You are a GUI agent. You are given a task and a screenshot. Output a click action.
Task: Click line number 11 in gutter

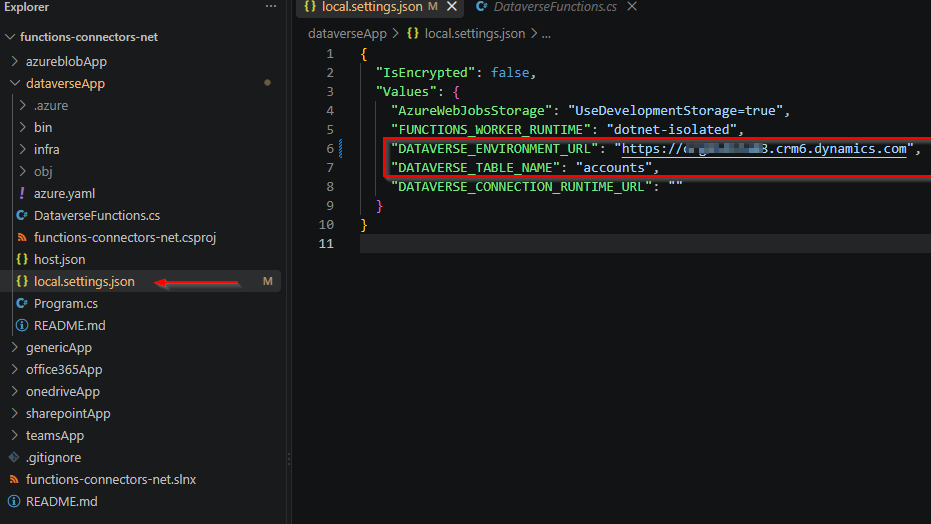coord(326,243)
